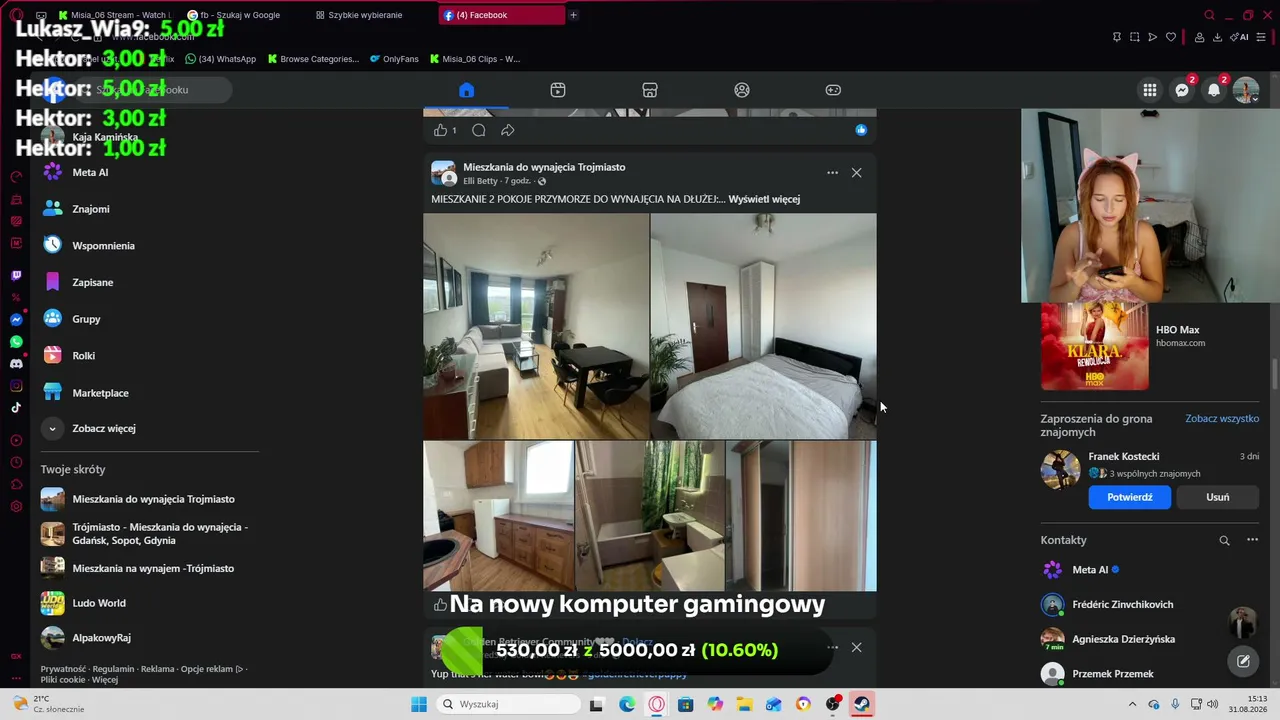Open Twitch in the Opera sidebar
The width and height of the screenshot is (1280, 720).
(x=16, y=275)
